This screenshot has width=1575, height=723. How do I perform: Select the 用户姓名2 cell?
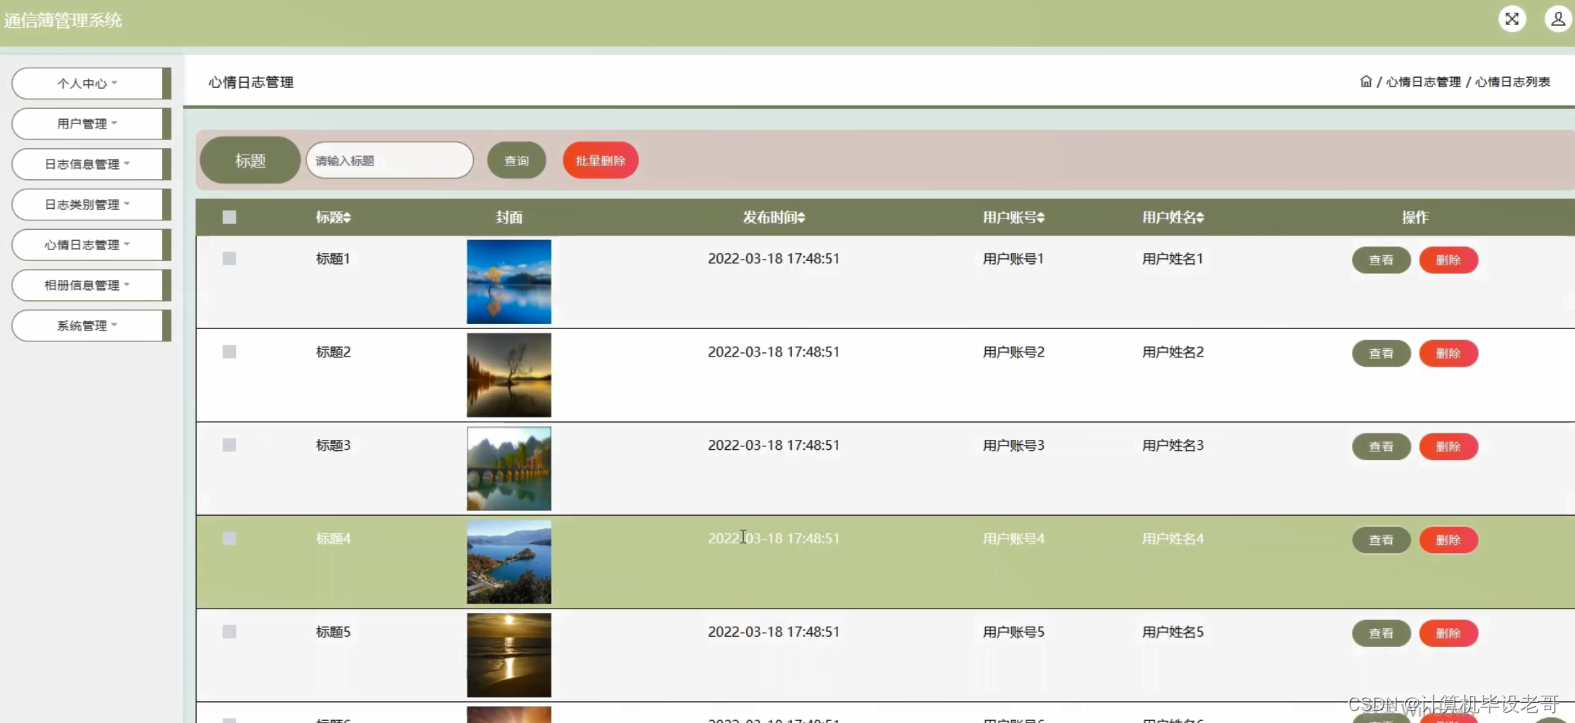1173,352
